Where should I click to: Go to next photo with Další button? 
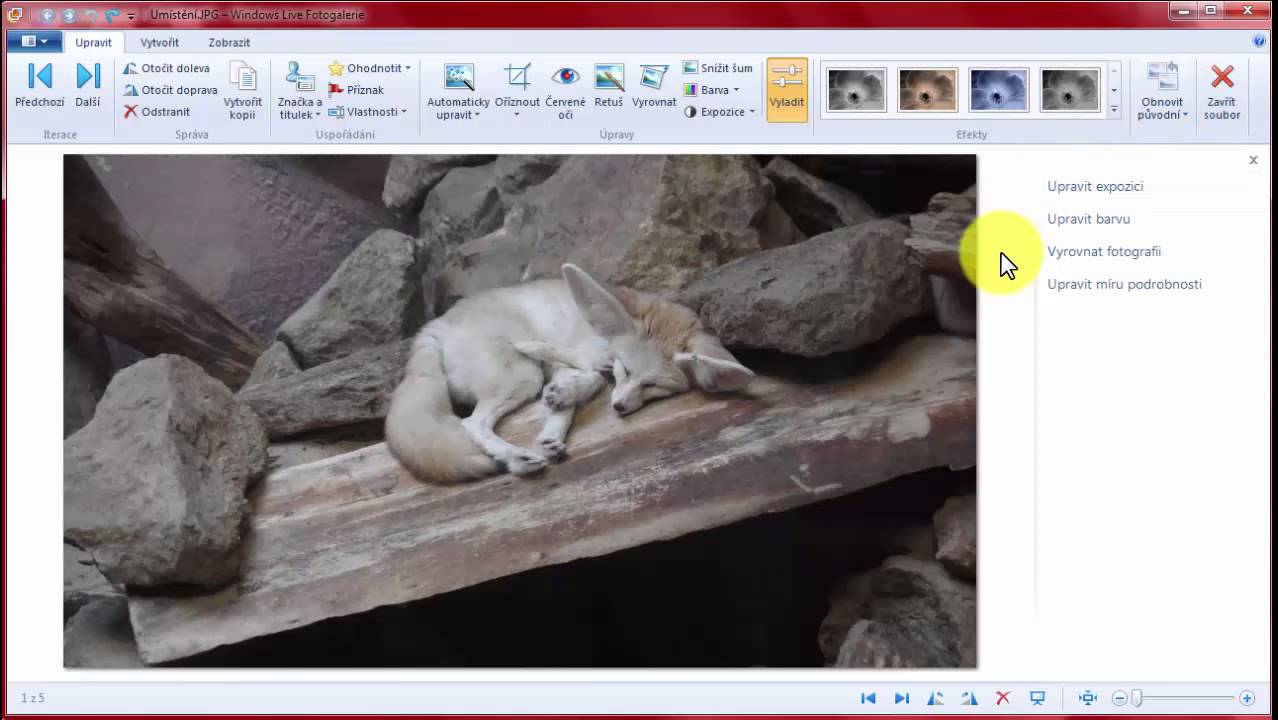(88, 85)
